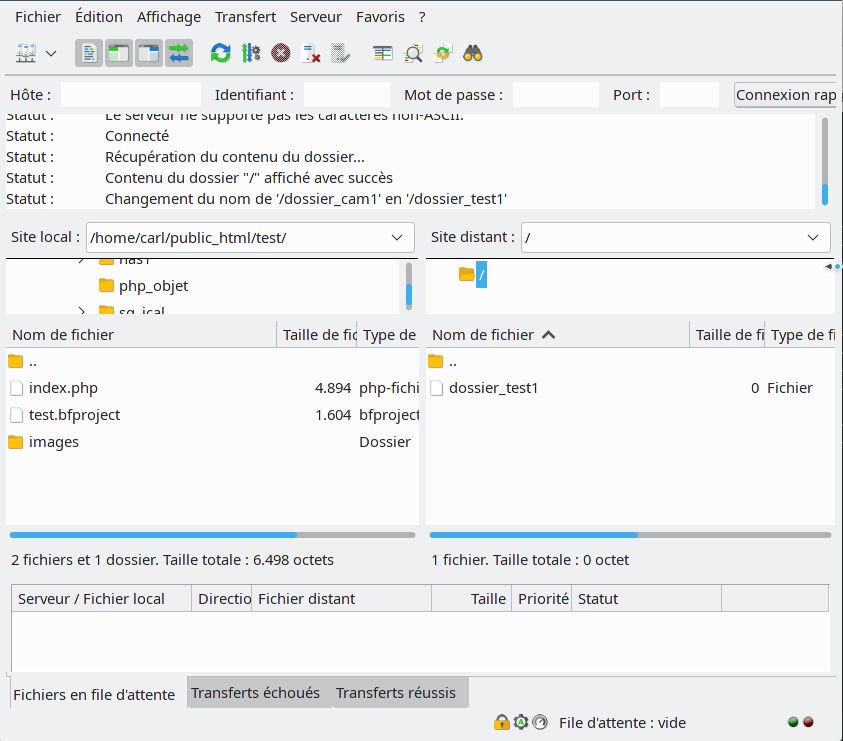Click the process queue toolbar icon
The width and height of the screenshot is (843, 741).
pyautogui.click(x=251, y=53)
